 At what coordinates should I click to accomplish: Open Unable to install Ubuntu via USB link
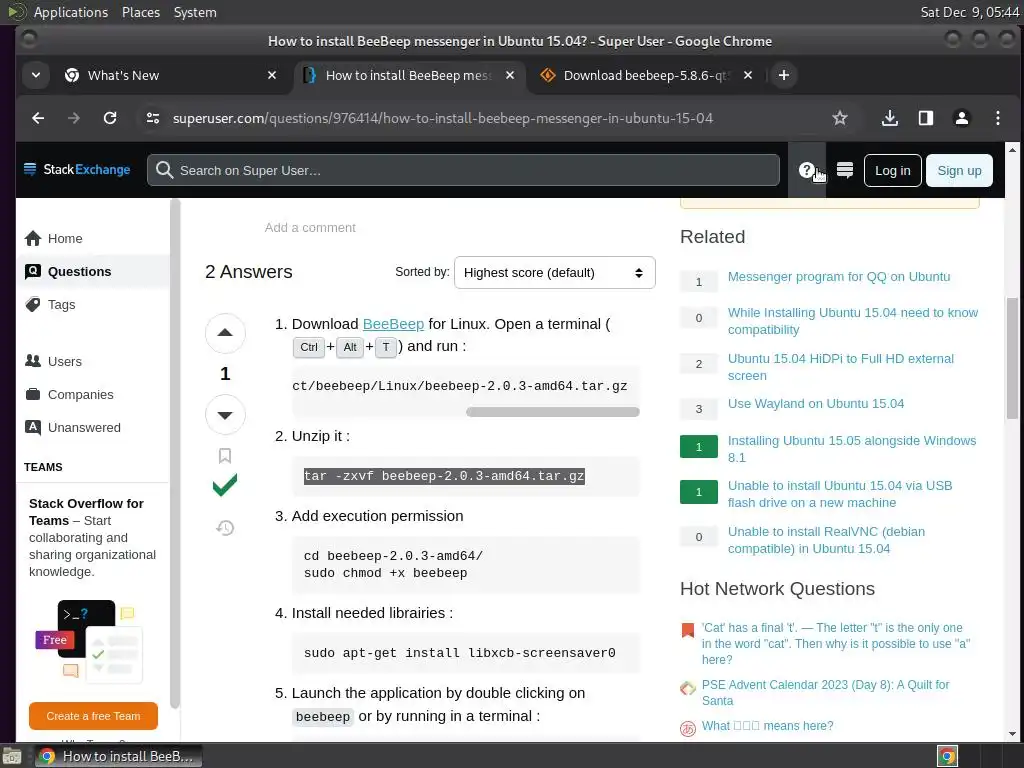click(840, 494)
